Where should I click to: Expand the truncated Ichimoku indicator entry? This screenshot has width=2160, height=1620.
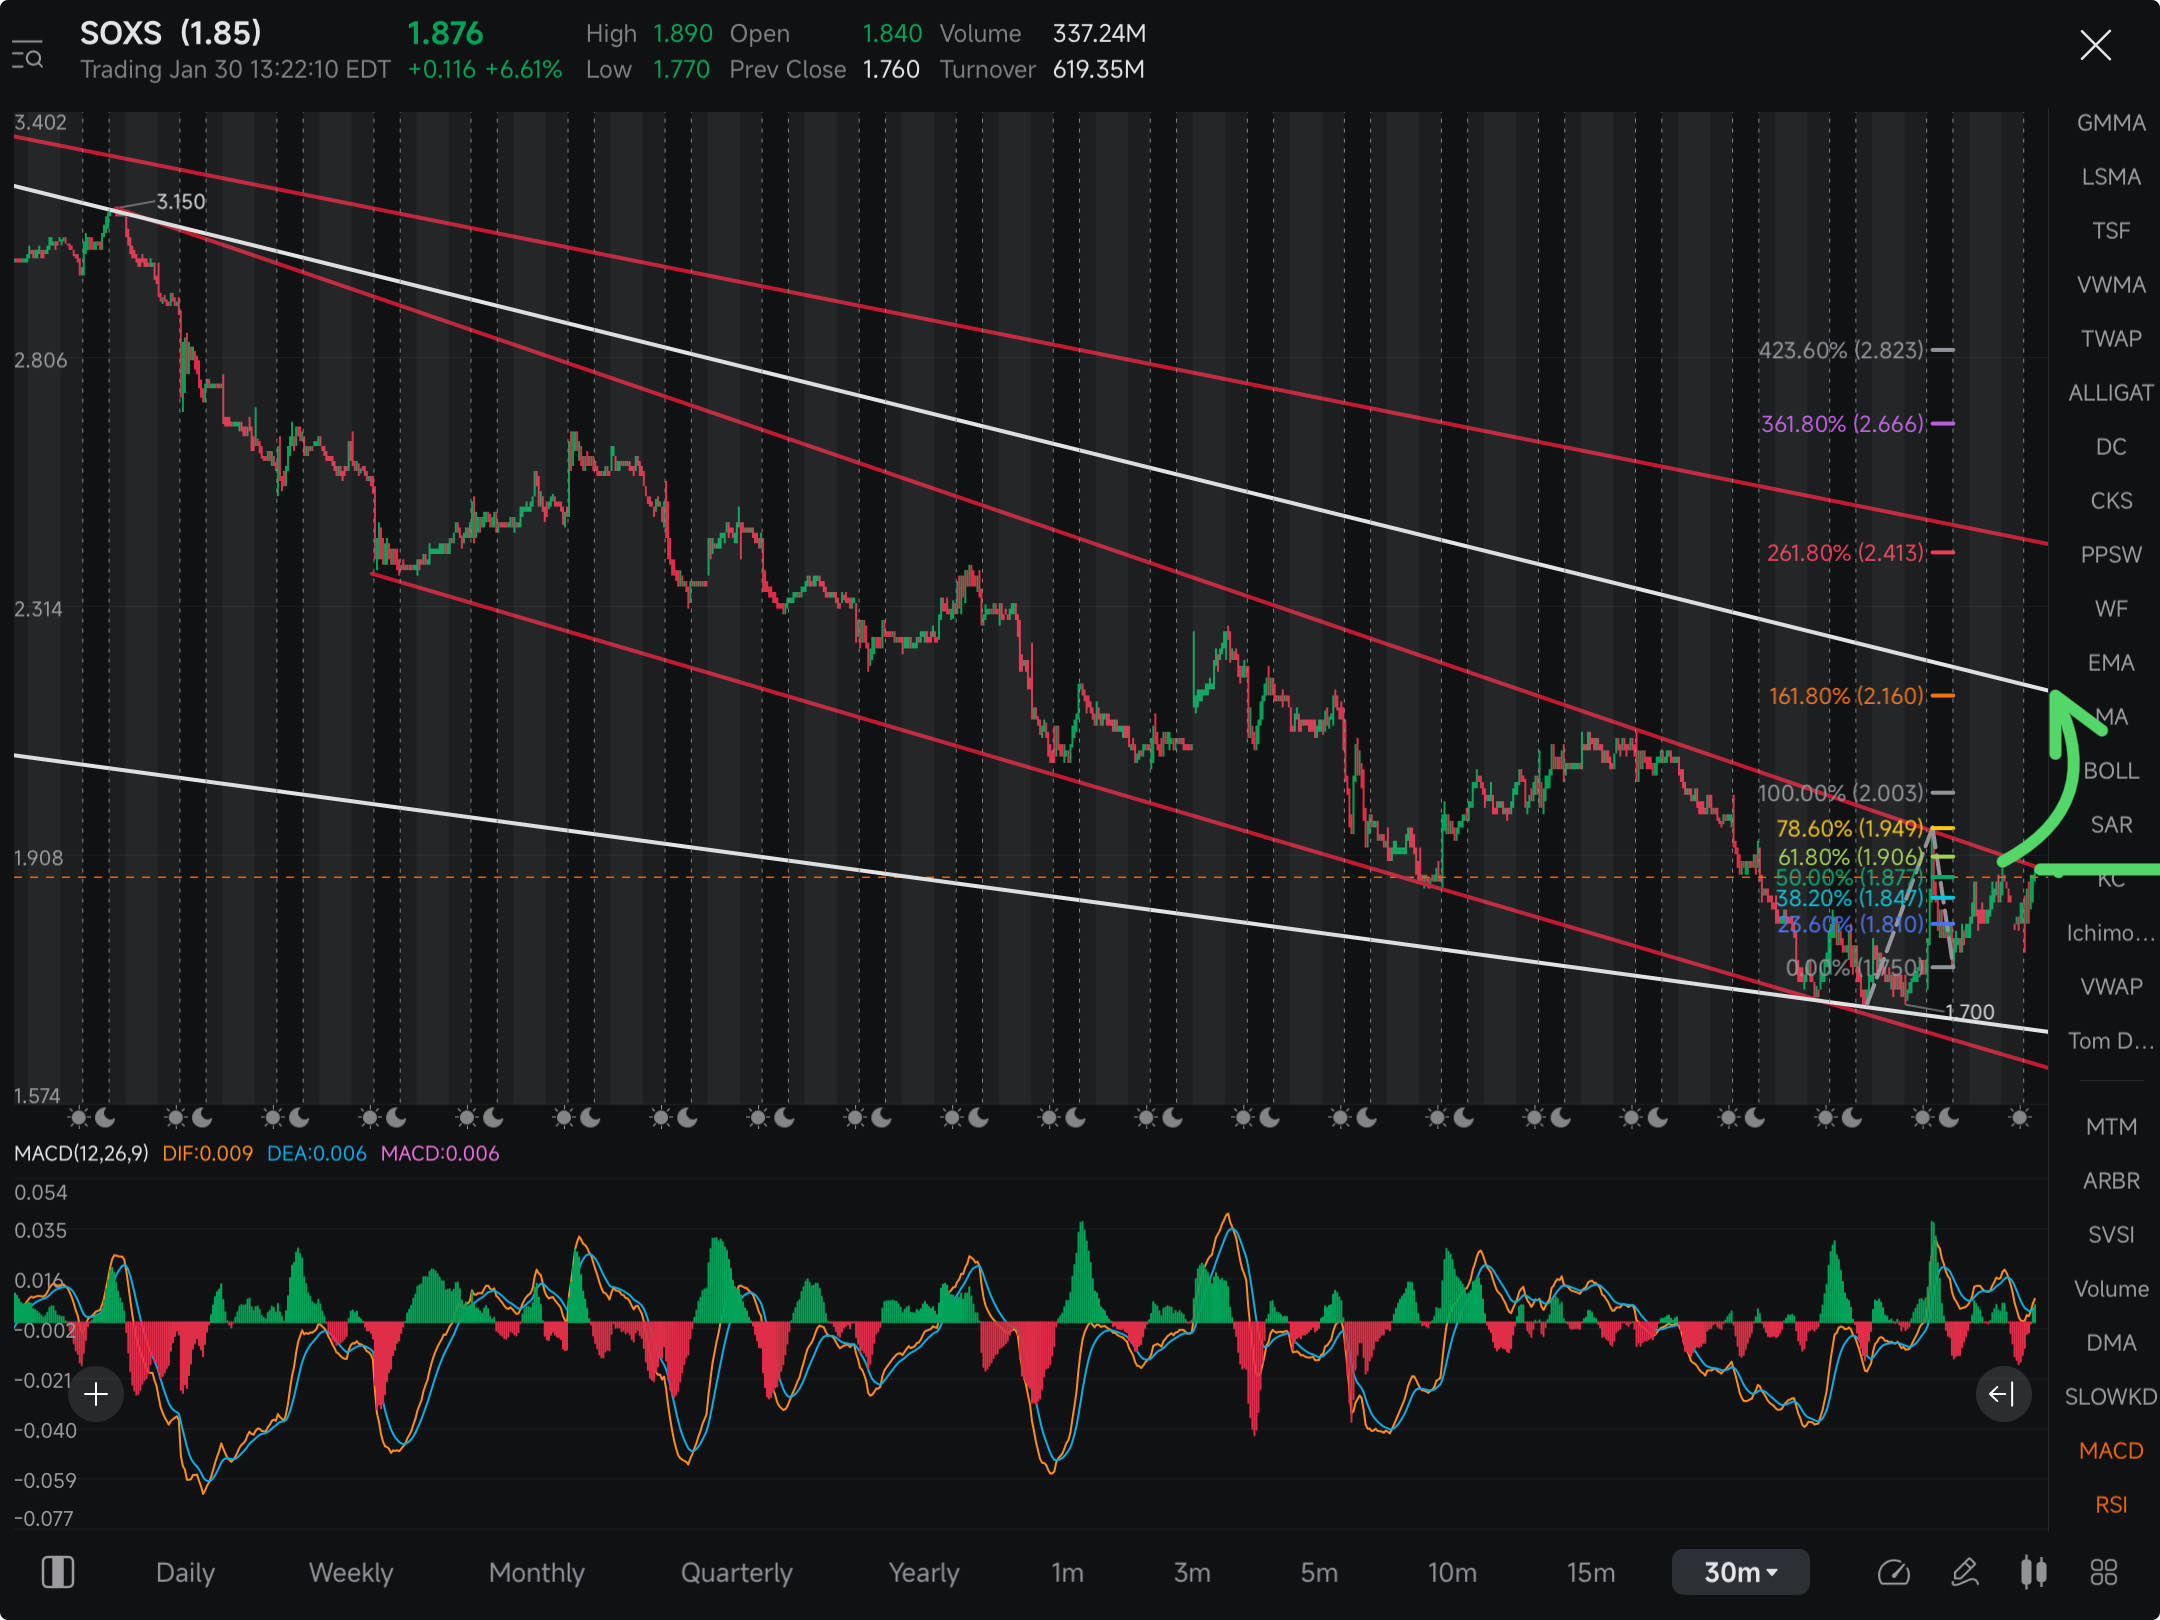[2111, 933]
